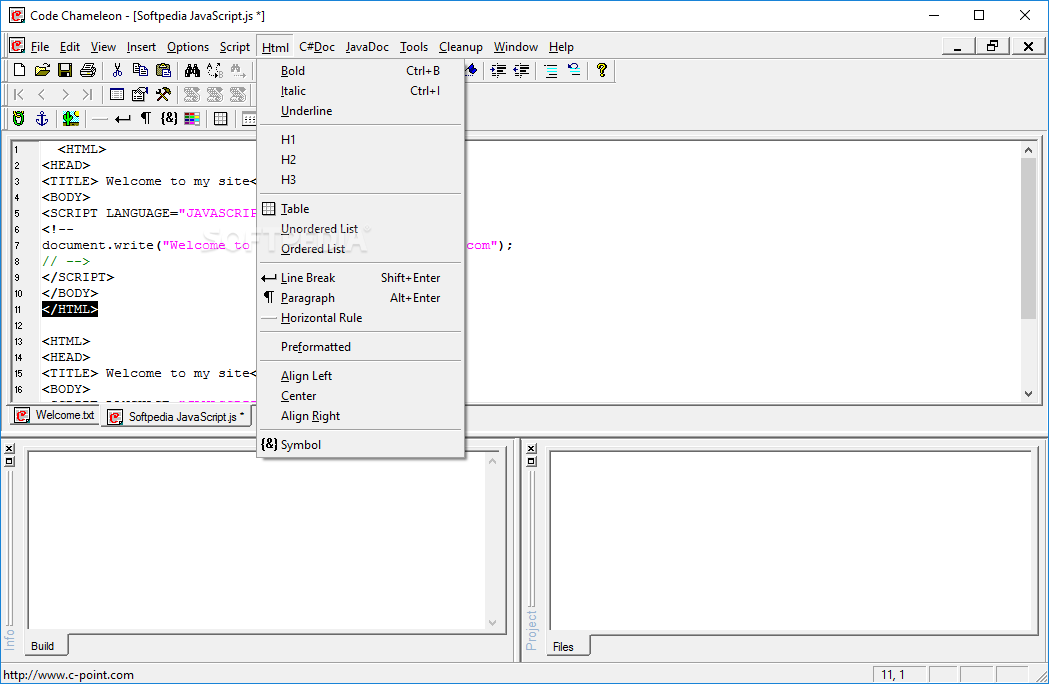This screenshot has height=684, width=1049.
Task: Select Symbol menu entry
Action: click(361, 444)
